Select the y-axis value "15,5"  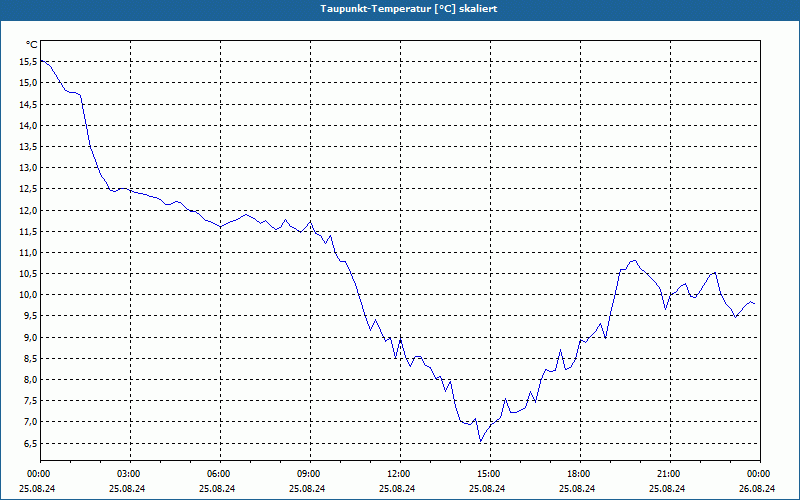coord(28,62)
